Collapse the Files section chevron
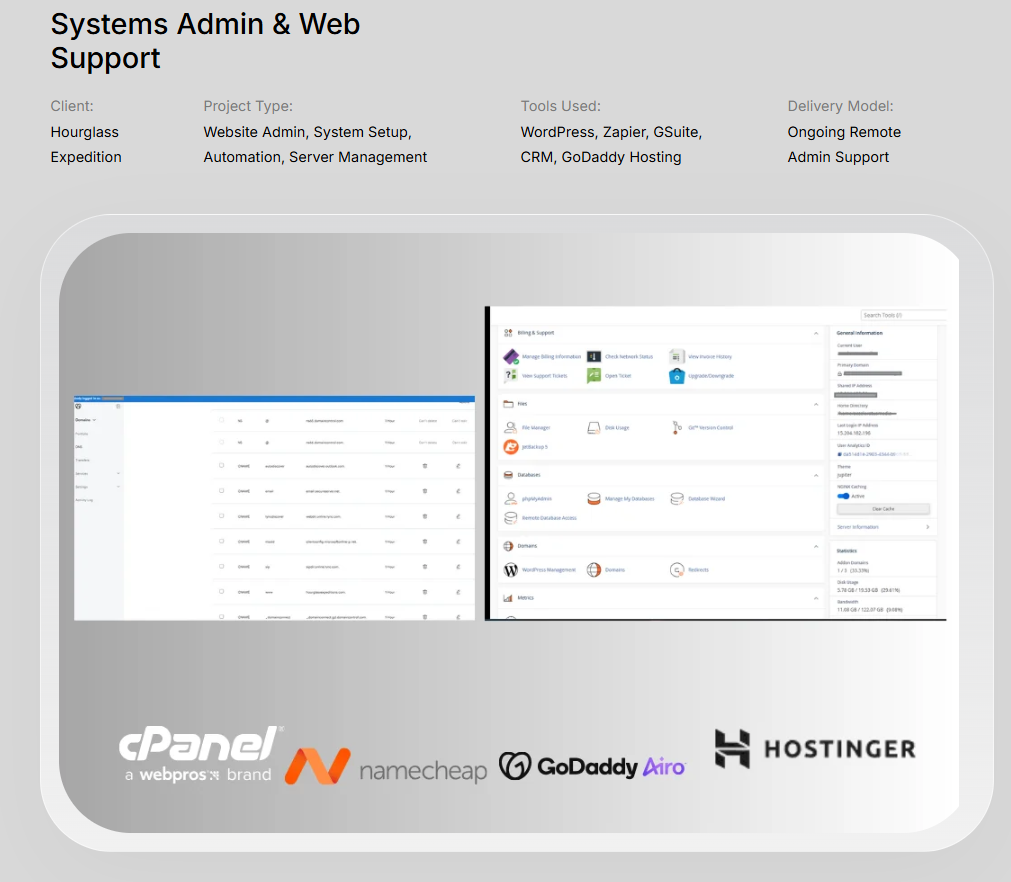This screenshot has width=1011, height=882. click(x=816, y=404)
